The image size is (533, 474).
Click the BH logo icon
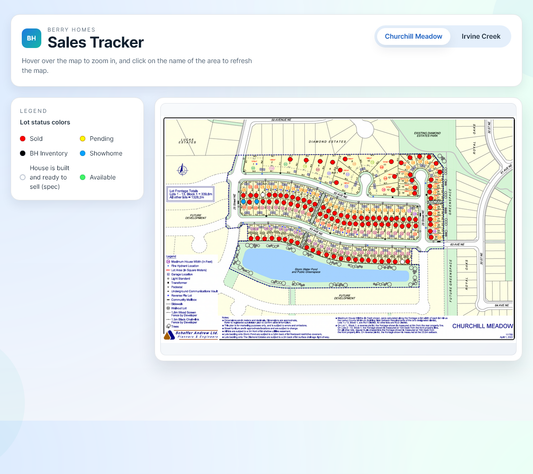point(31,38)
